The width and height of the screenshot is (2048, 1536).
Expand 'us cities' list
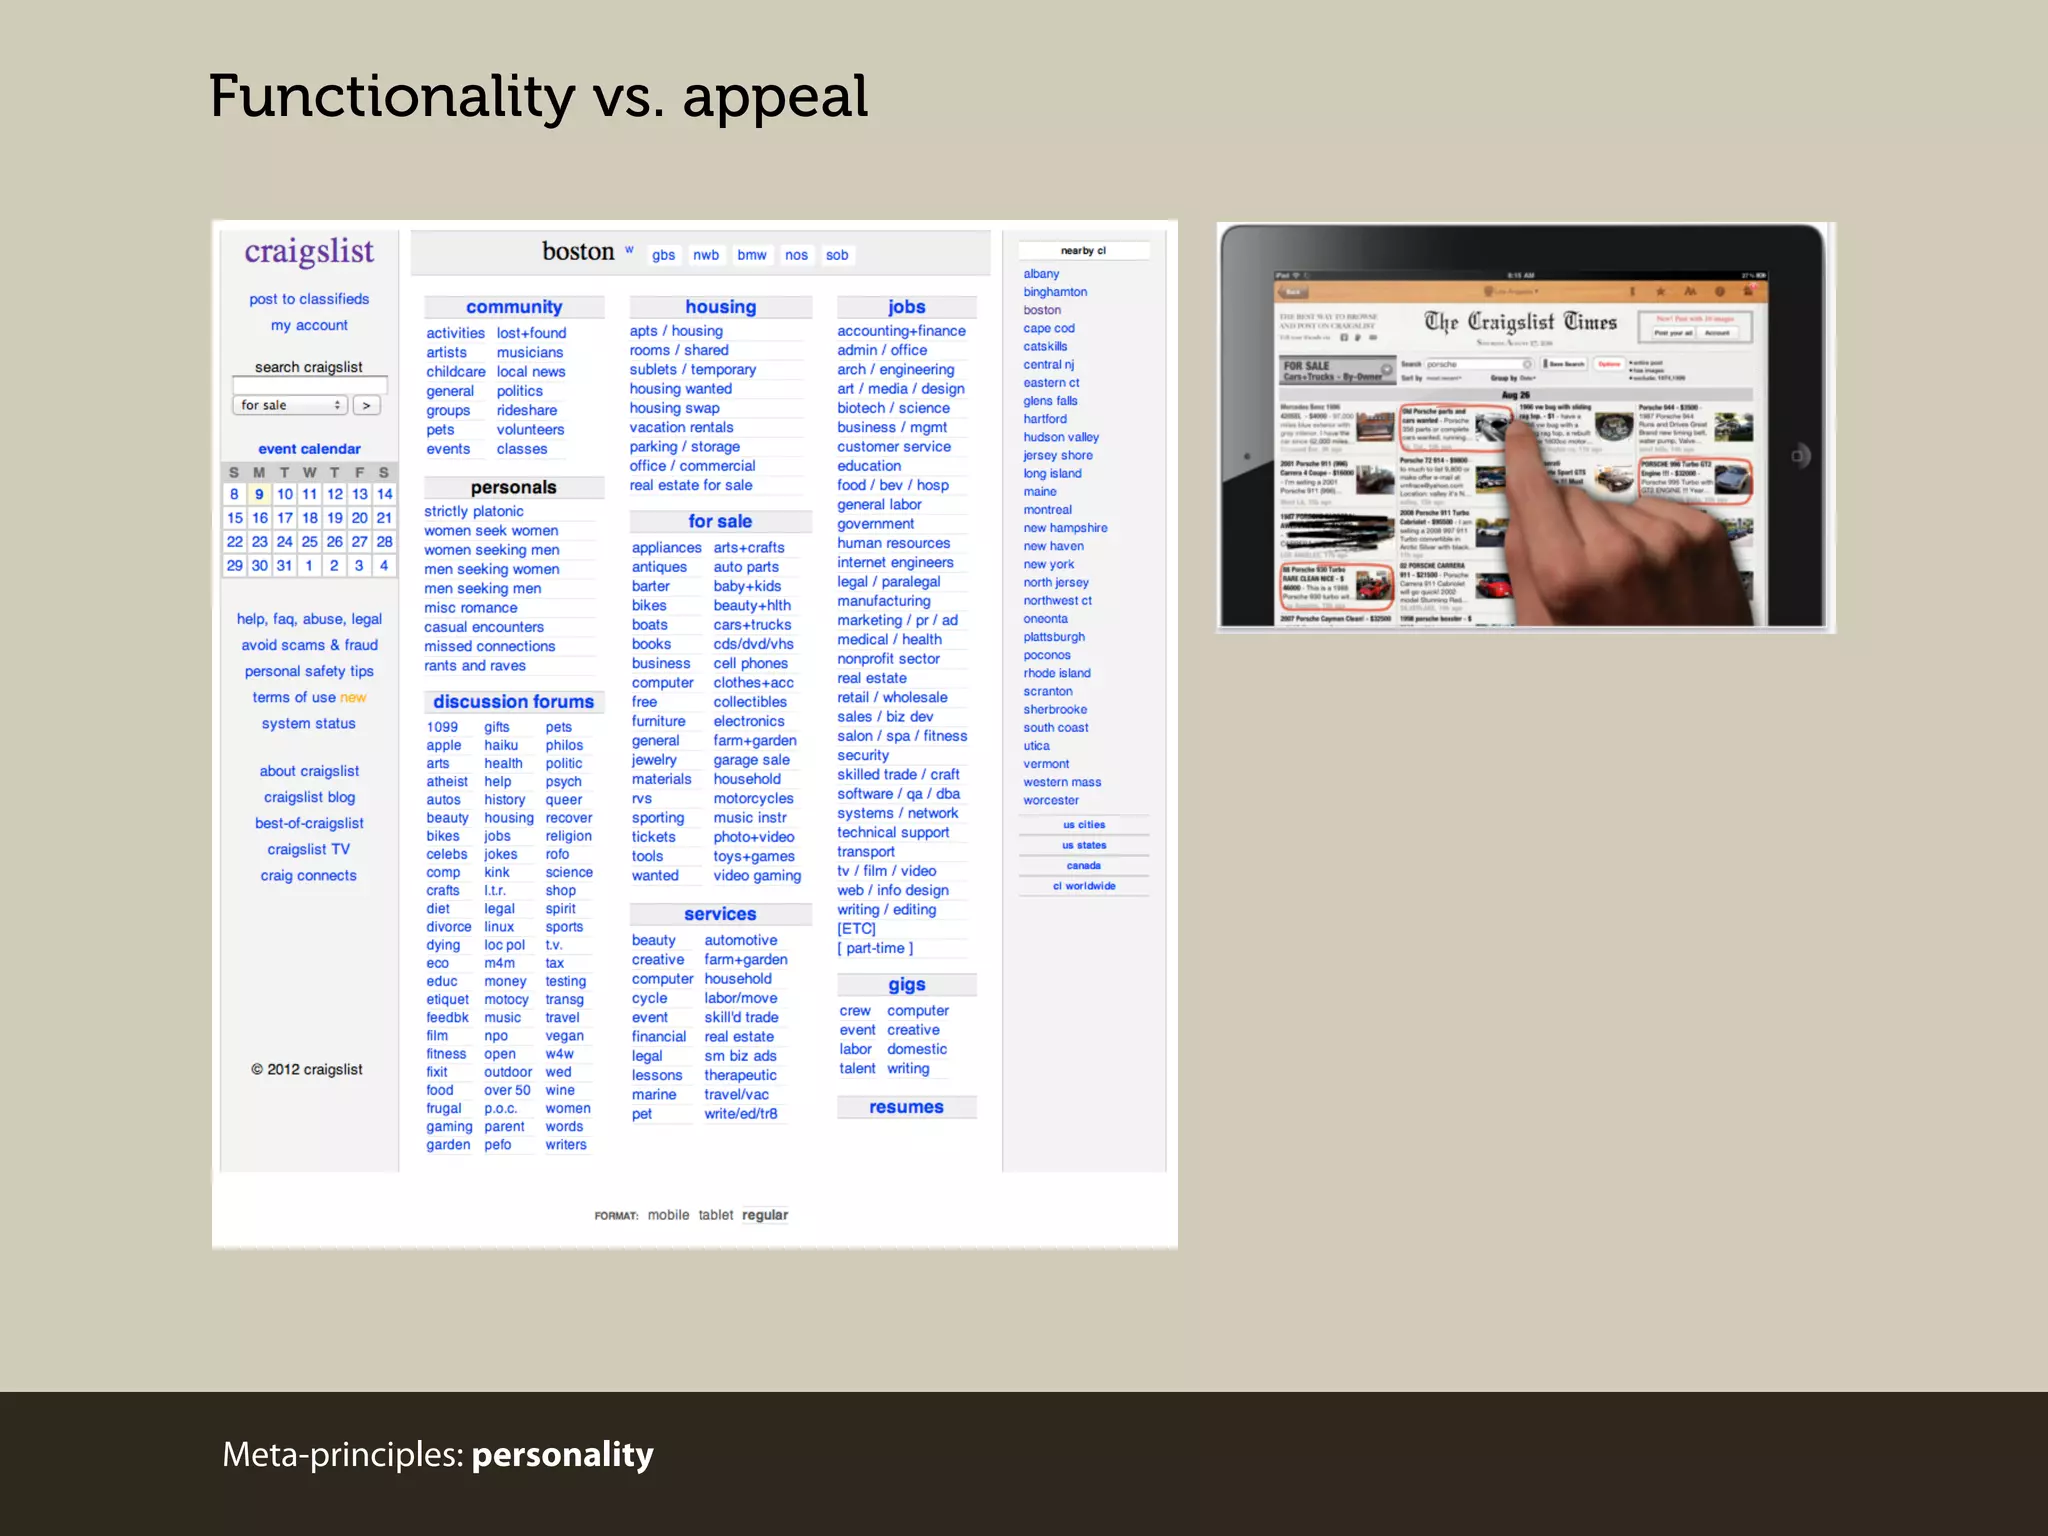tap(1084, 825)
